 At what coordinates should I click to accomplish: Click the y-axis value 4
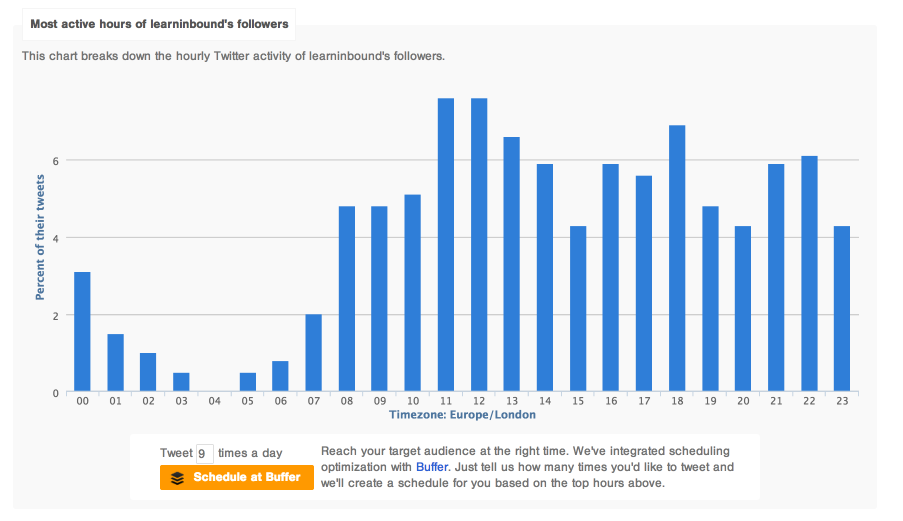(56, 238)
